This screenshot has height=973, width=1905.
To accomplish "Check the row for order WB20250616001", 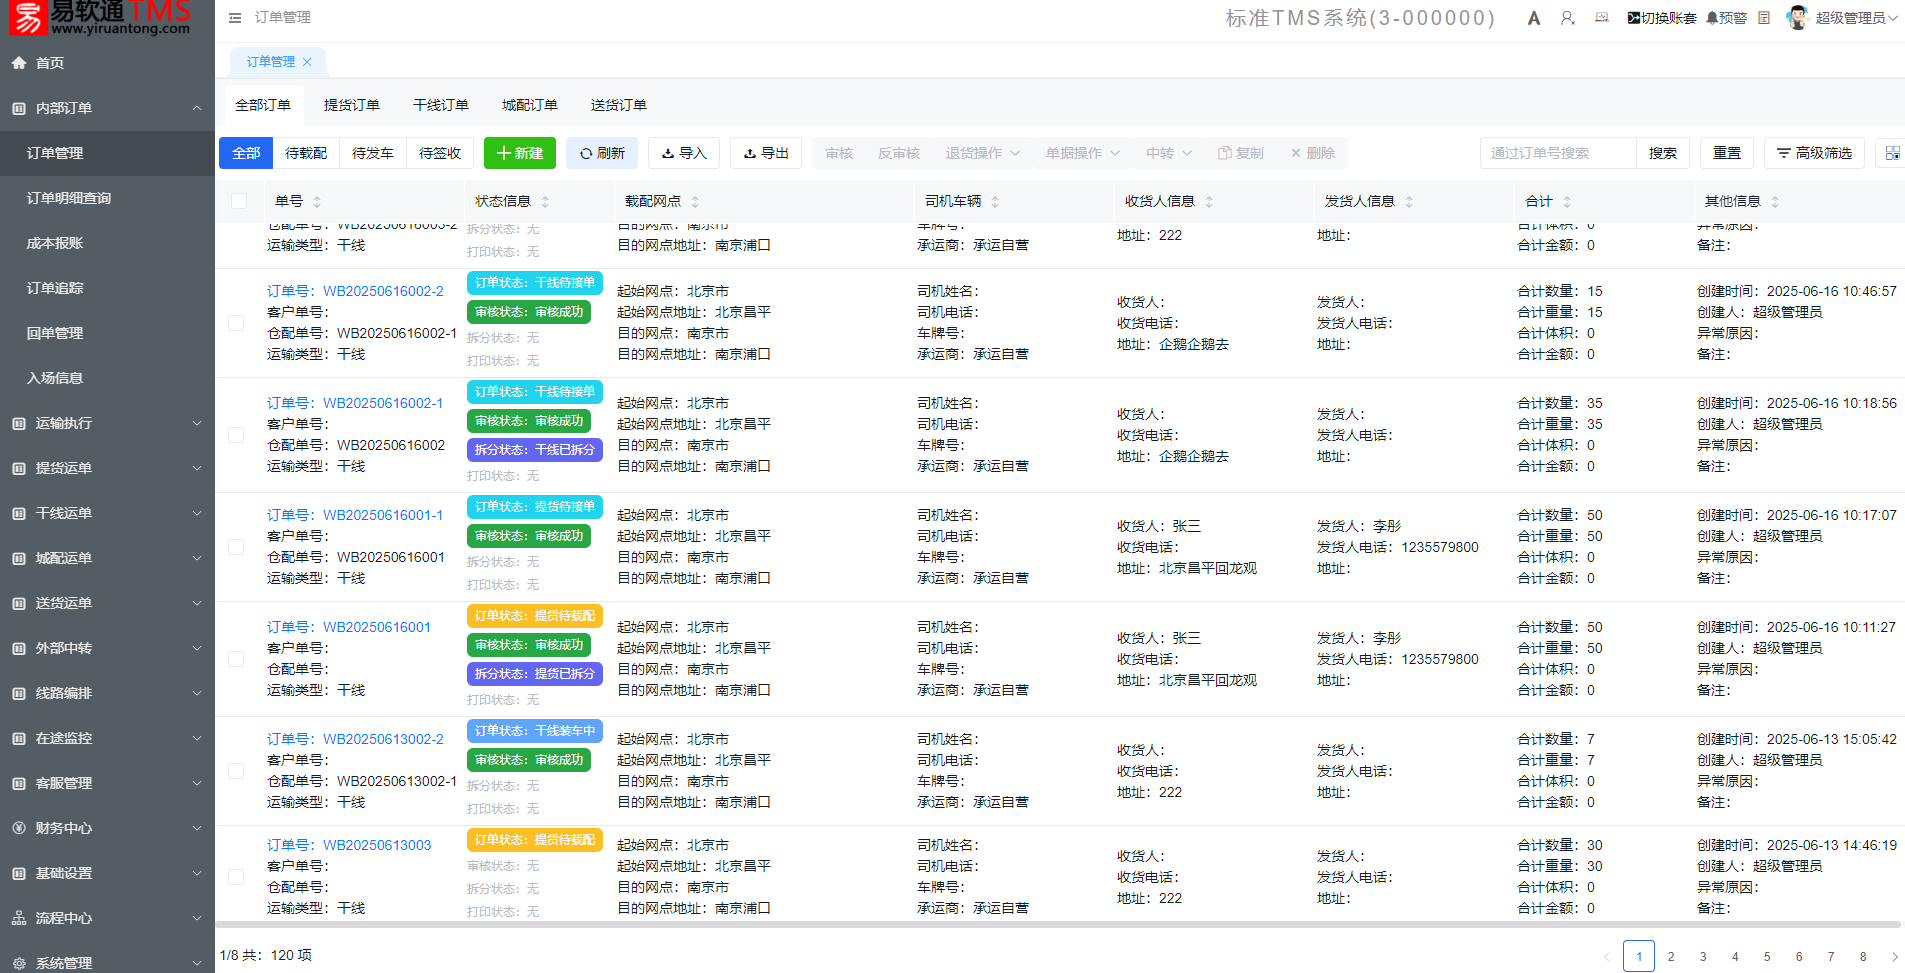I will [x=236, y=659].
